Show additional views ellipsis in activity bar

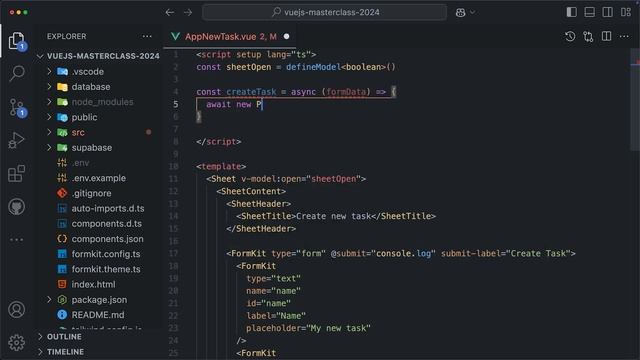[17, 240]
